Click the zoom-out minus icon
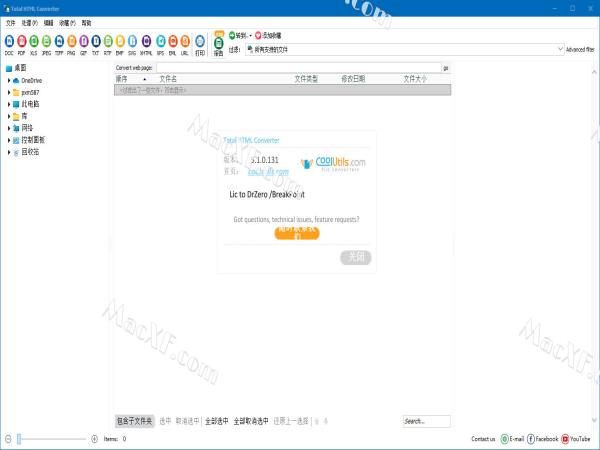 pos(8,439)
